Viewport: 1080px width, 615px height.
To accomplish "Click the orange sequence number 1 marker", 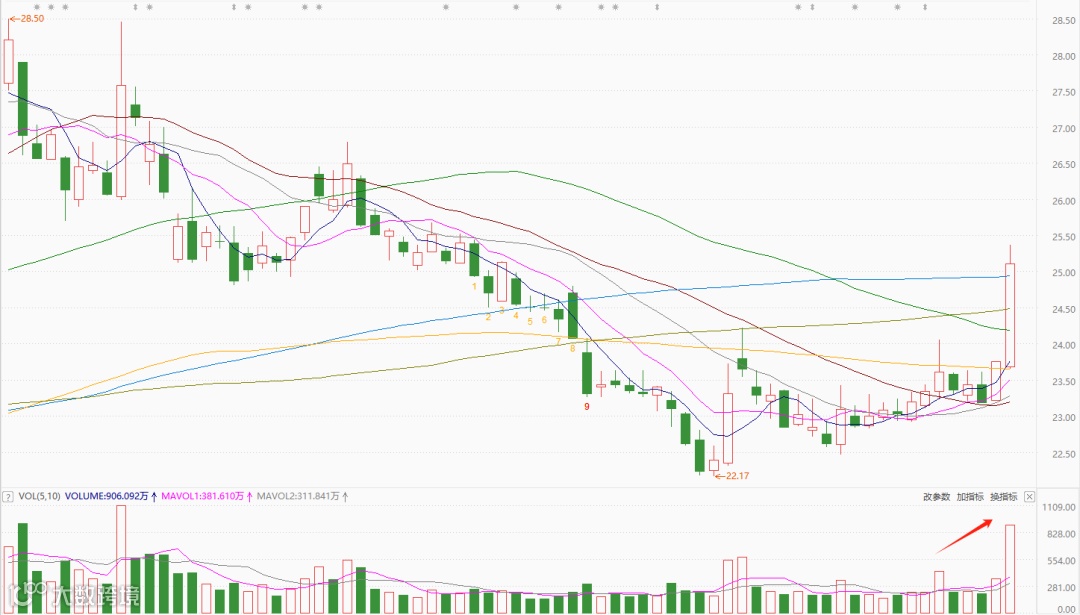I will click(x=474, y=285).
